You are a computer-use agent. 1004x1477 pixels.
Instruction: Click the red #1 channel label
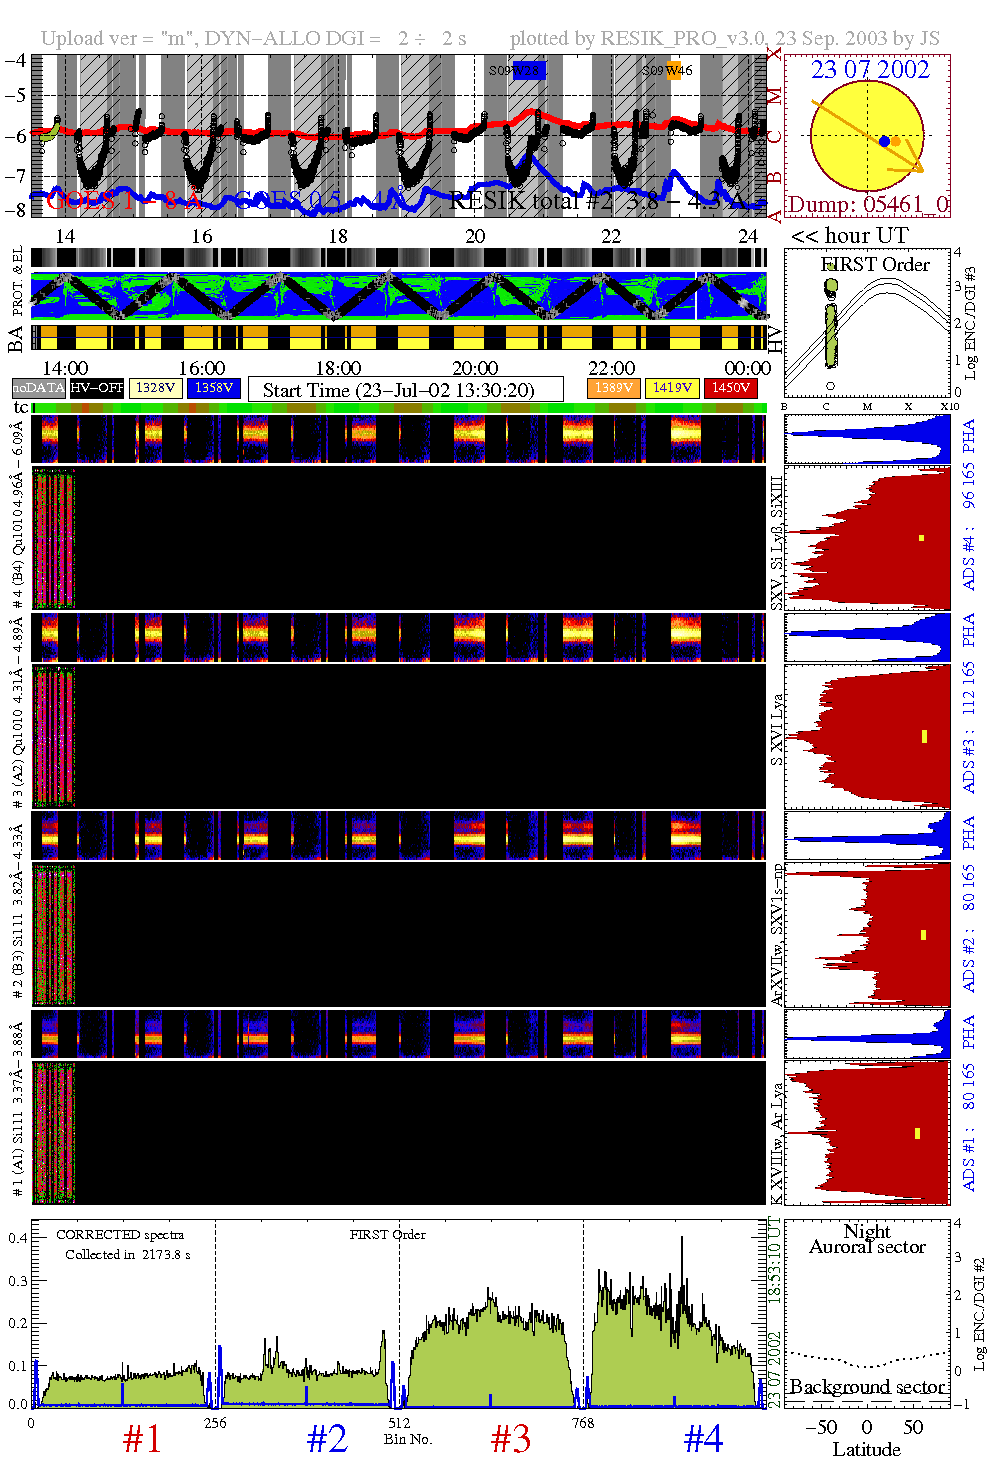tap(142, 1440)
